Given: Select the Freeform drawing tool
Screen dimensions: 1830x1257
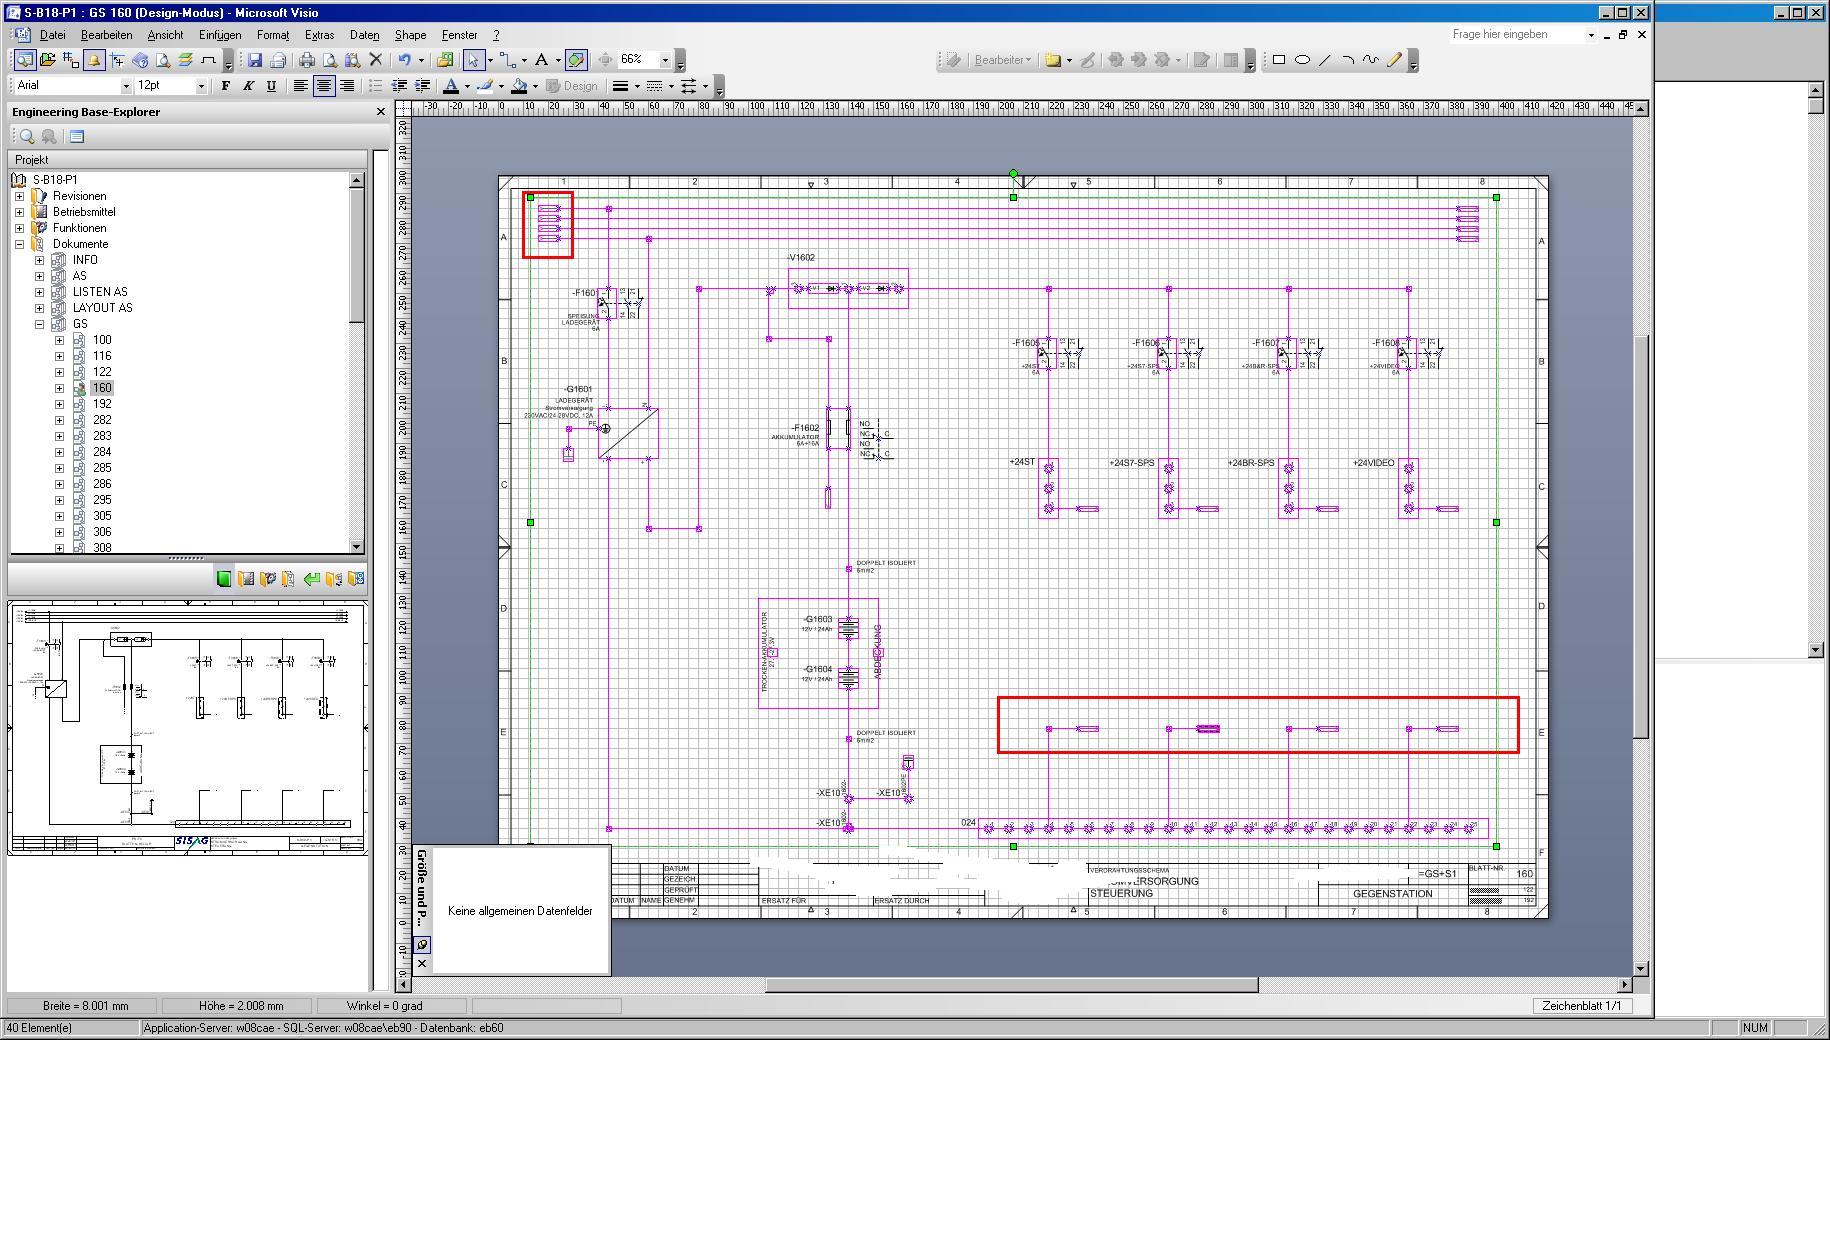Looking at the screenshot, I should (1371, 60).
